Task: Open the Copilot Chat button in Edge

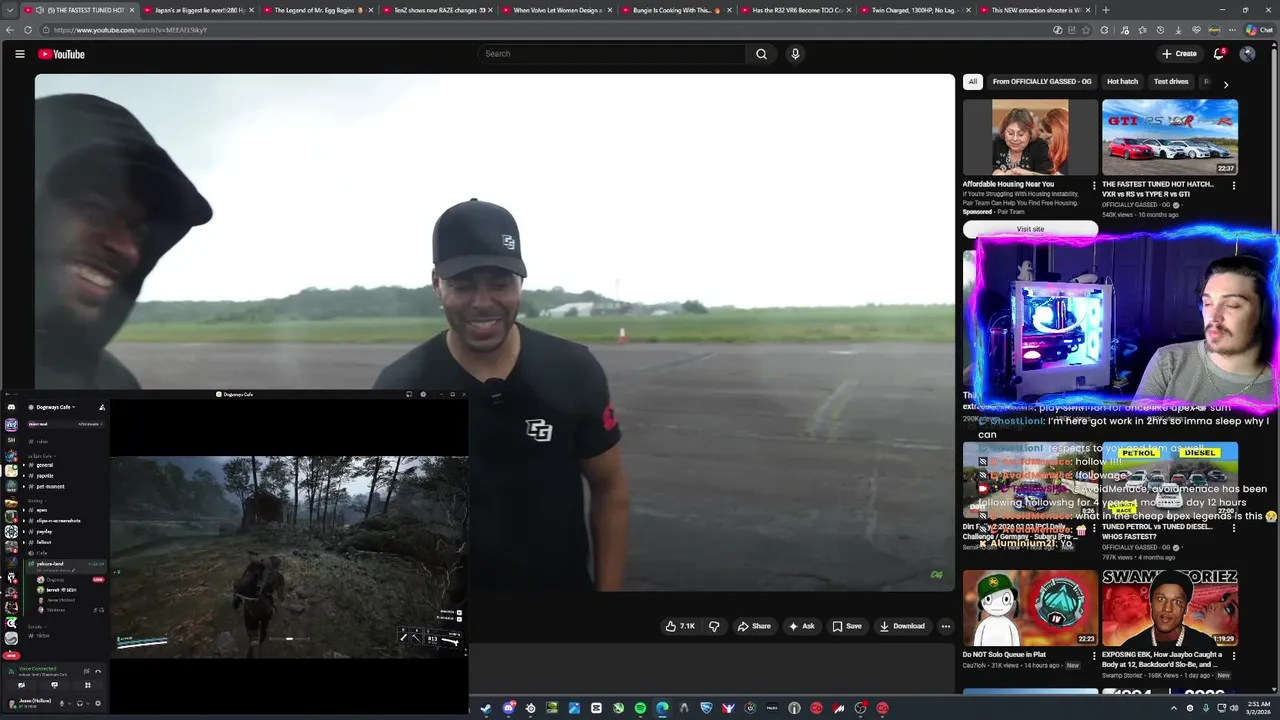Action: pos(1258,30)
